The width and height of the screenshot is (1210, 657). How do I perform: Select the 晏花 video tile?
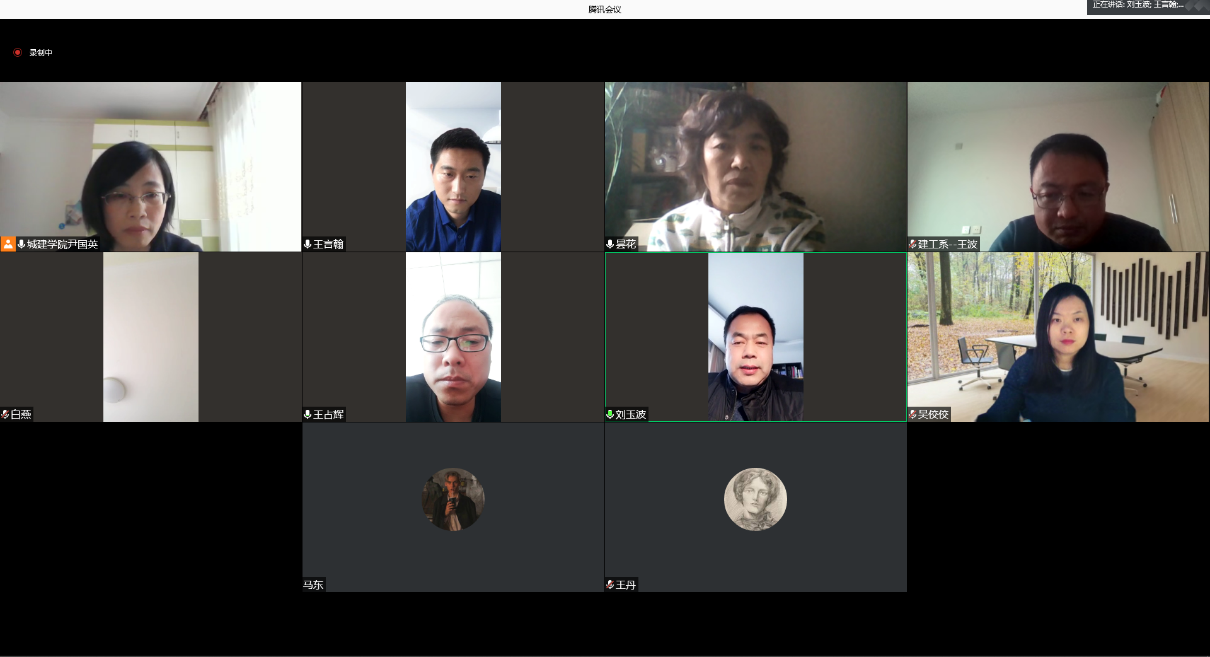coord(755,166)
